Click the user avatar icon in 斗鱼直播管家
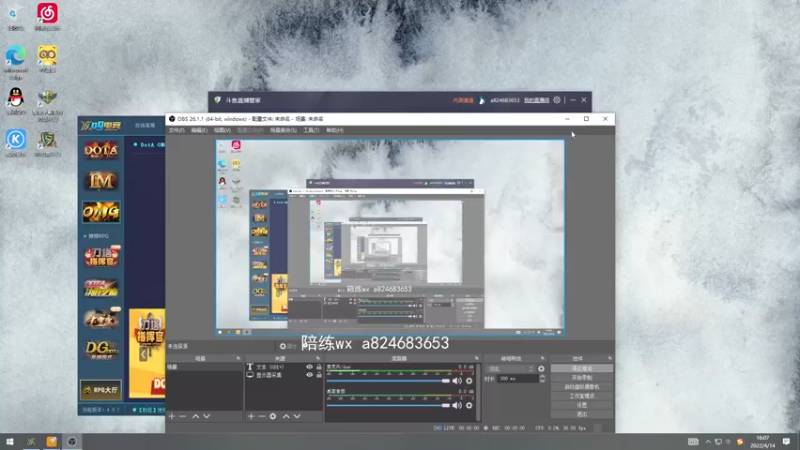 point(482,101)
